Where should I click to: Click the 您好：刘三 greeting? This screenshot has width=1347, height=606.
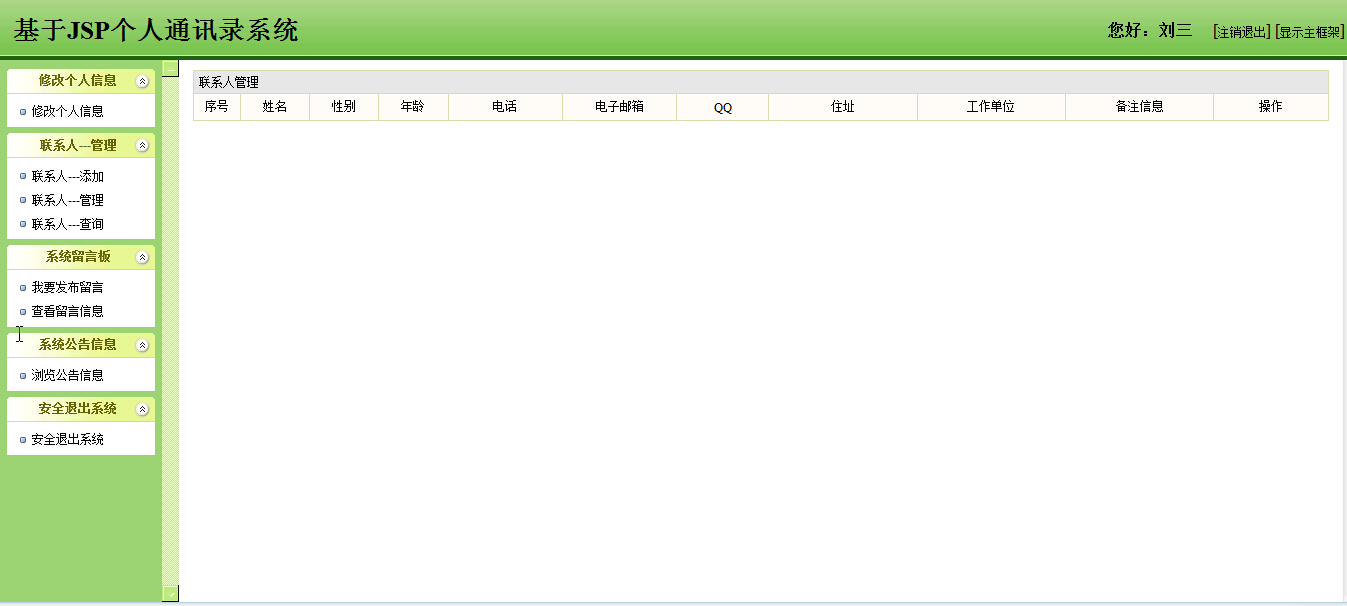[1150, 31]
